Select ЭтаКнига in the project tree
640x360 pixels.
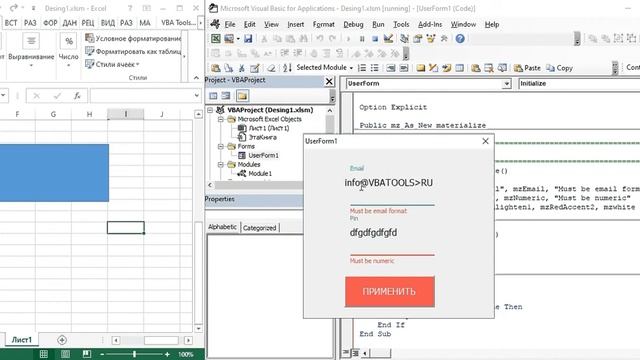tap(262, 137)
